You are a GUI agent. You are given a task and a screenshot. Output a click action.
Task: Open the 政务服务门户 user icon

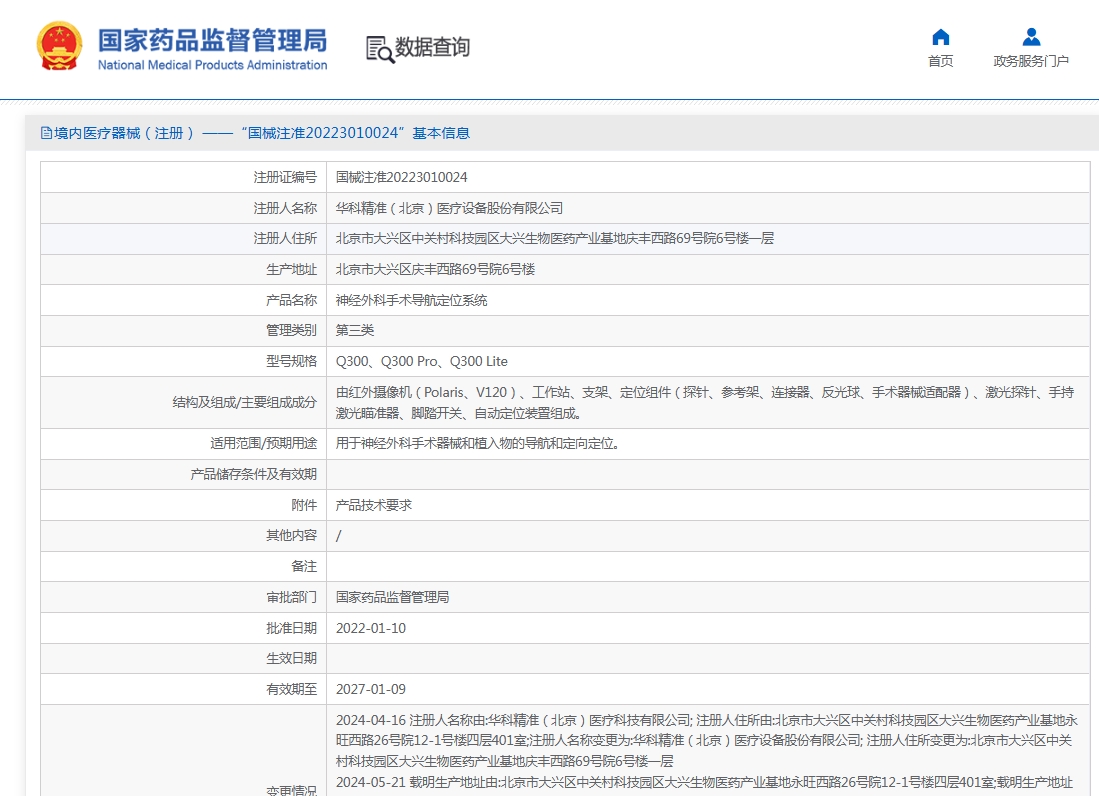1031,36
